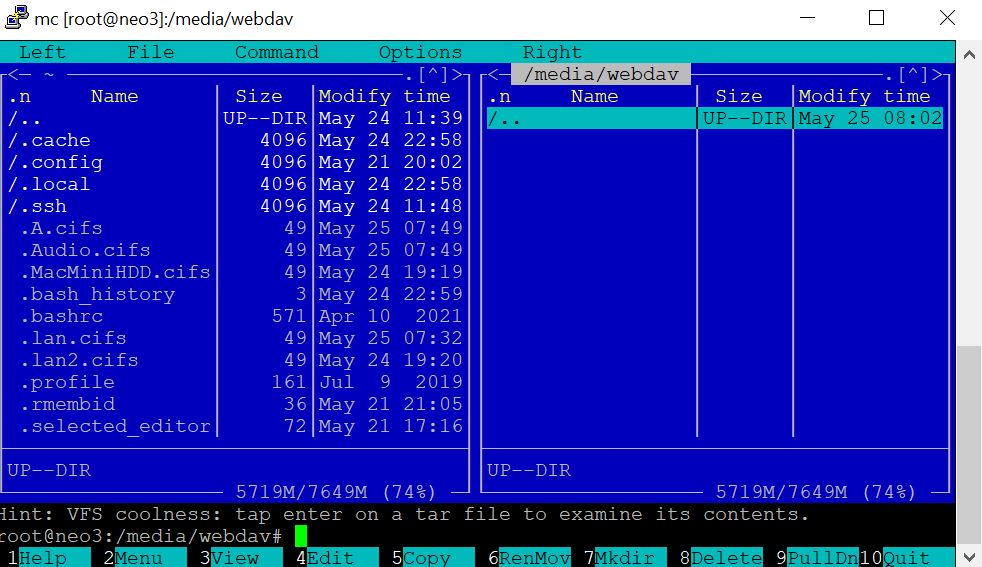Open the Left menu
This screenshot has width=982, height=567.
(42, 52)
